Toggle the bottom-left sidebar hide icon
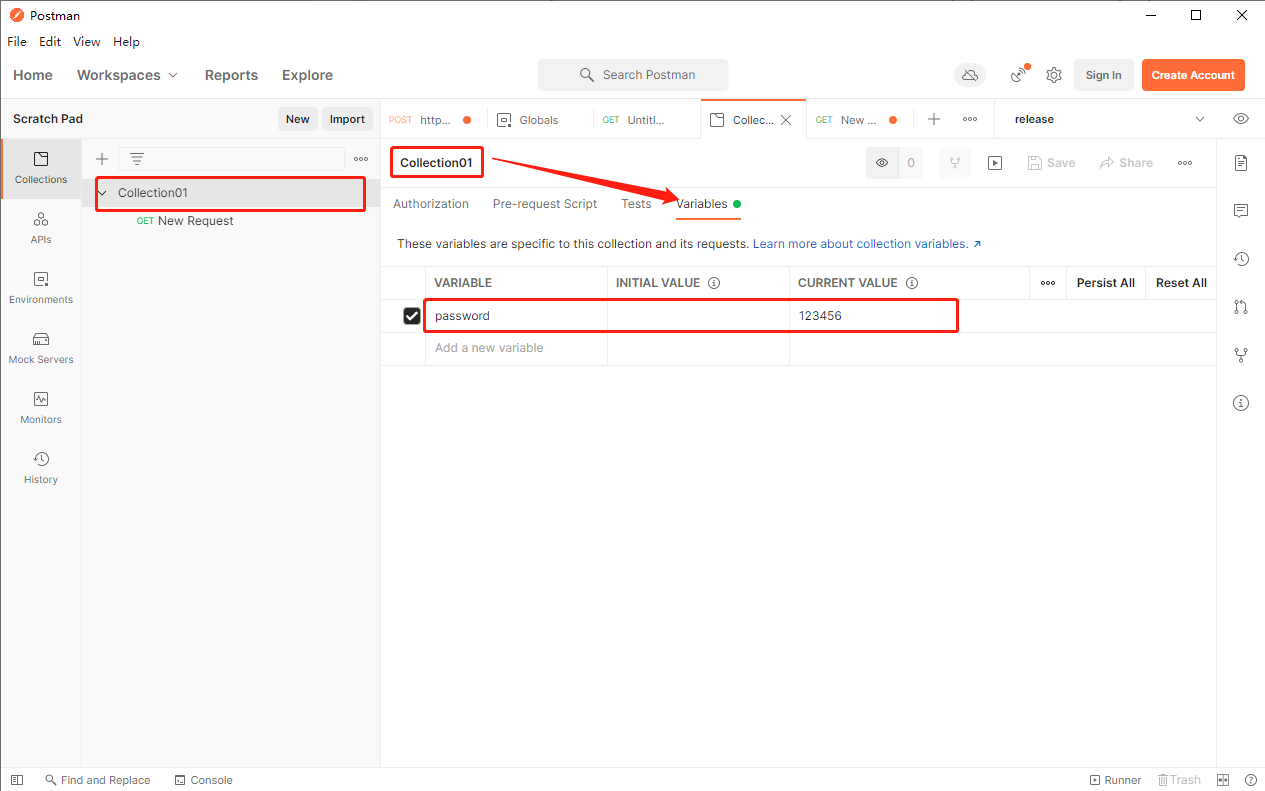Viewport: 1265px width, 791px height. tap(16, 780)
